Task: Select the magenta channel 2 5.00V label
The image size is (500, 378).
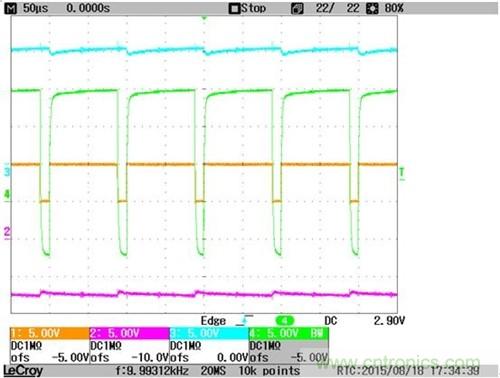Action: (130, 333)
